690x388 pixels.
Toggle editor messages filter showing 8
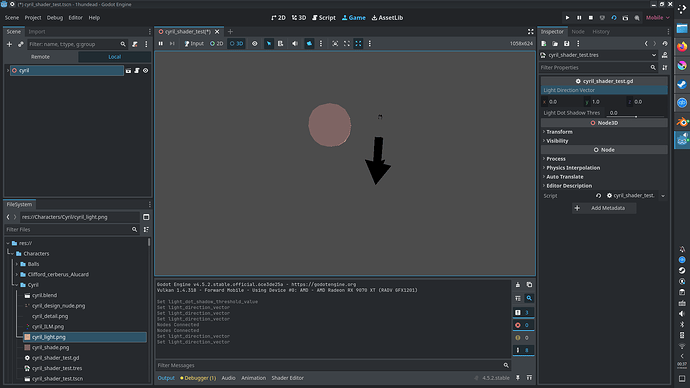523,350
